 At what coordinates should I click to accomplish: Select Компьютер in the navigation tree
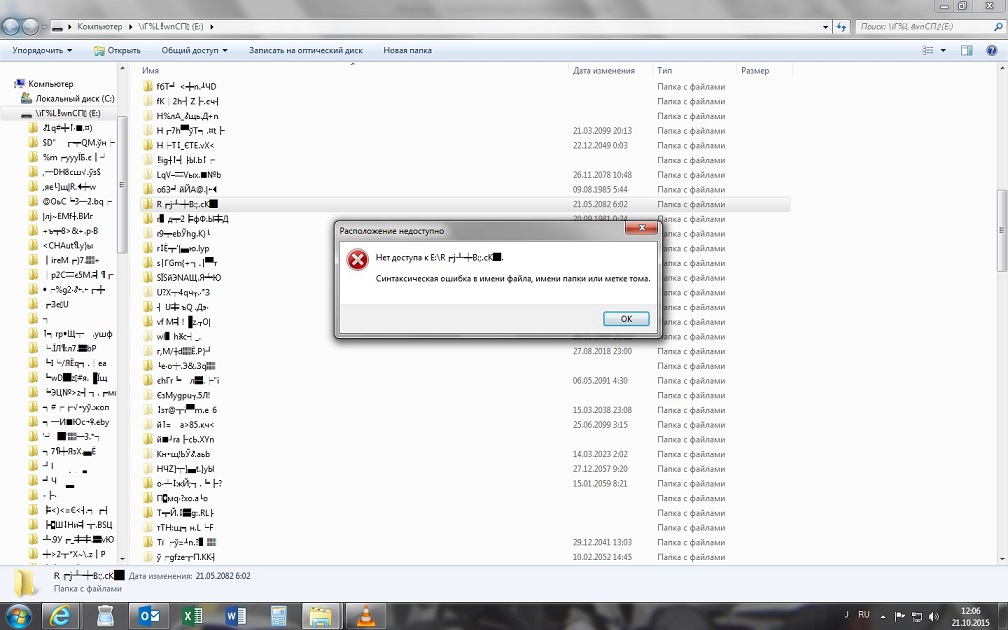pos(50,84)
